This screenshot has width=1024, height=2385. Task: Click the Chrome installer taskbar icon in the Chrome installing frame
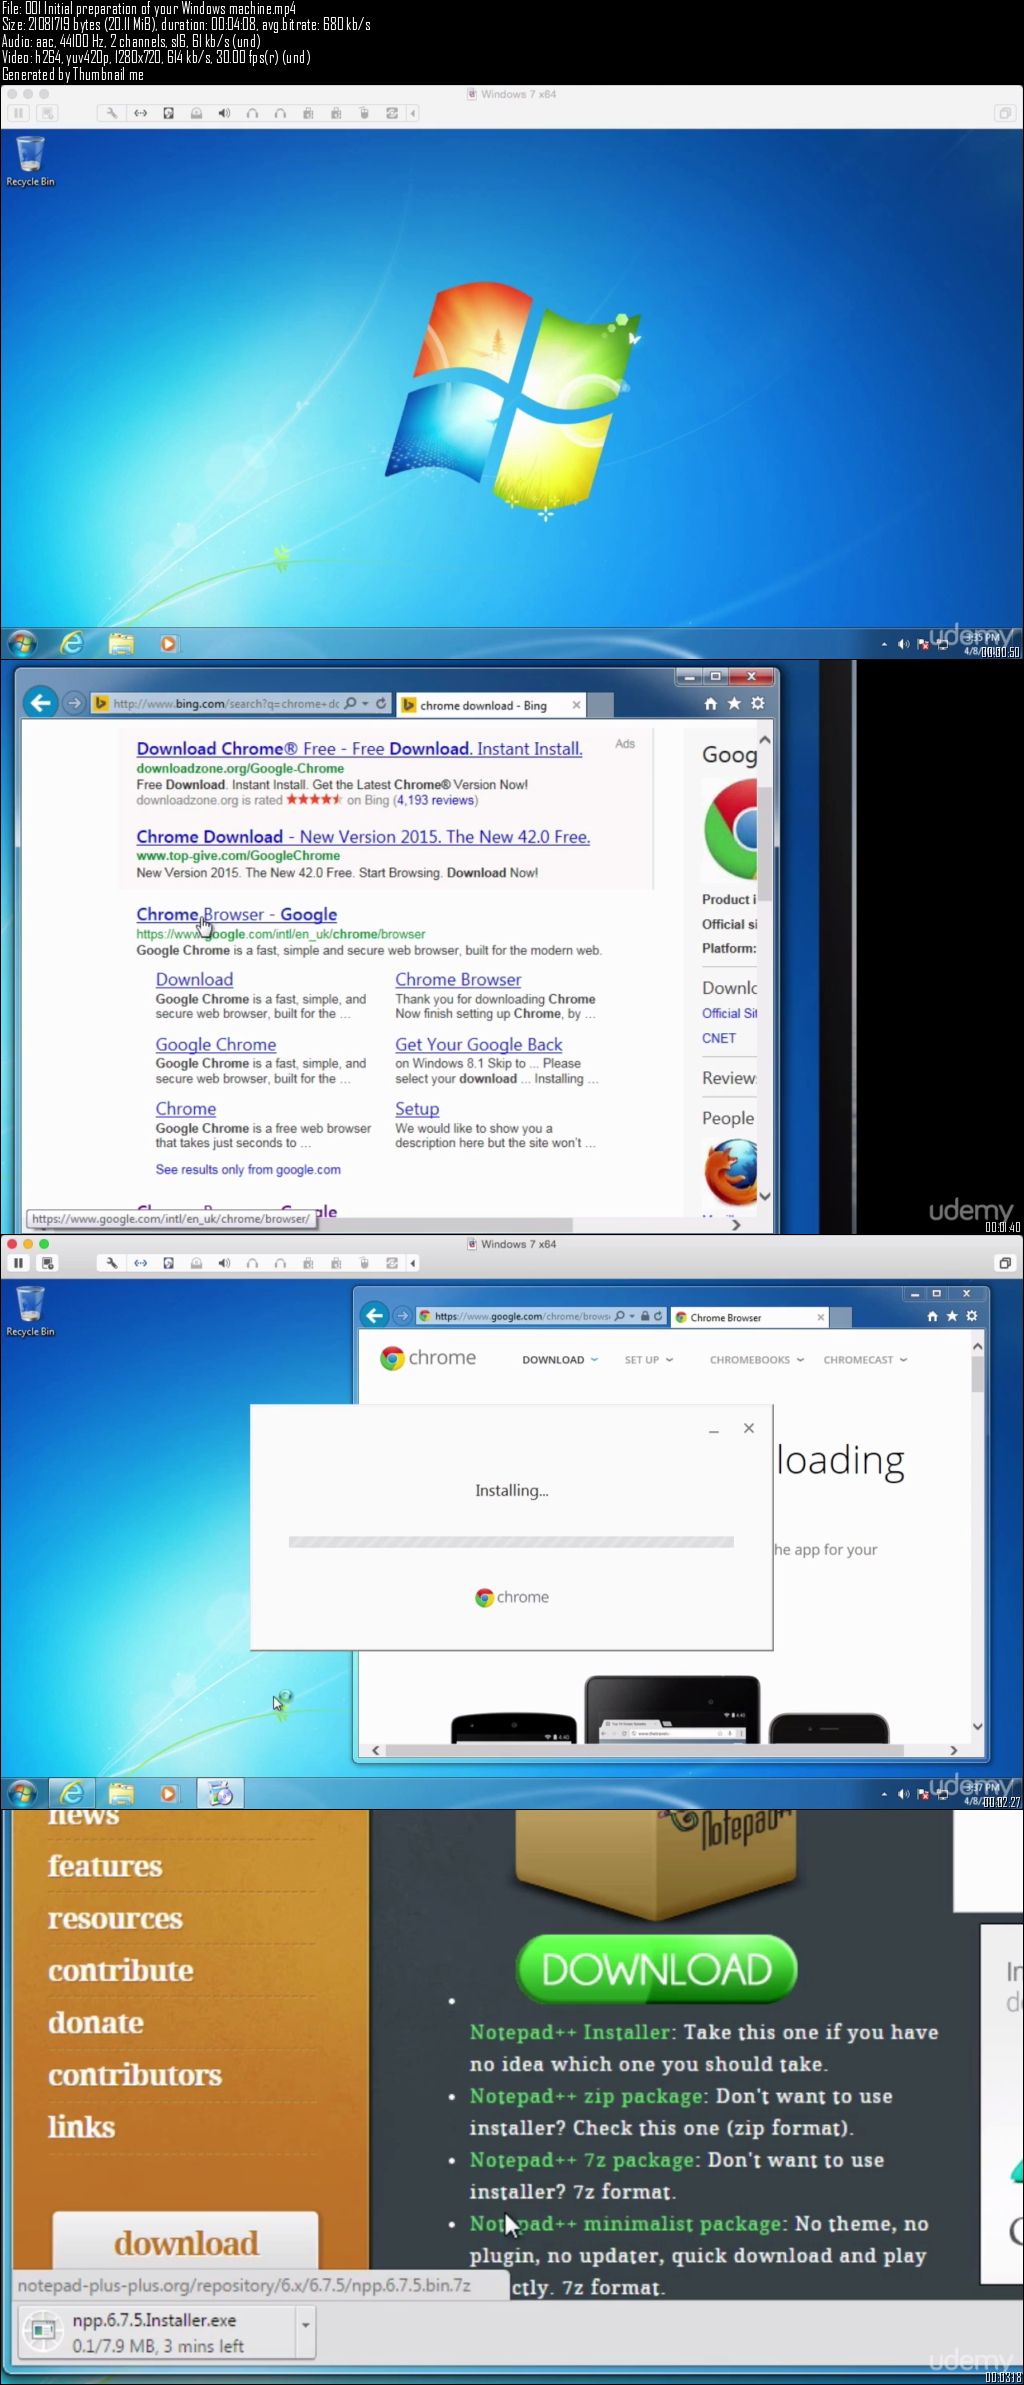(220, 1794)
